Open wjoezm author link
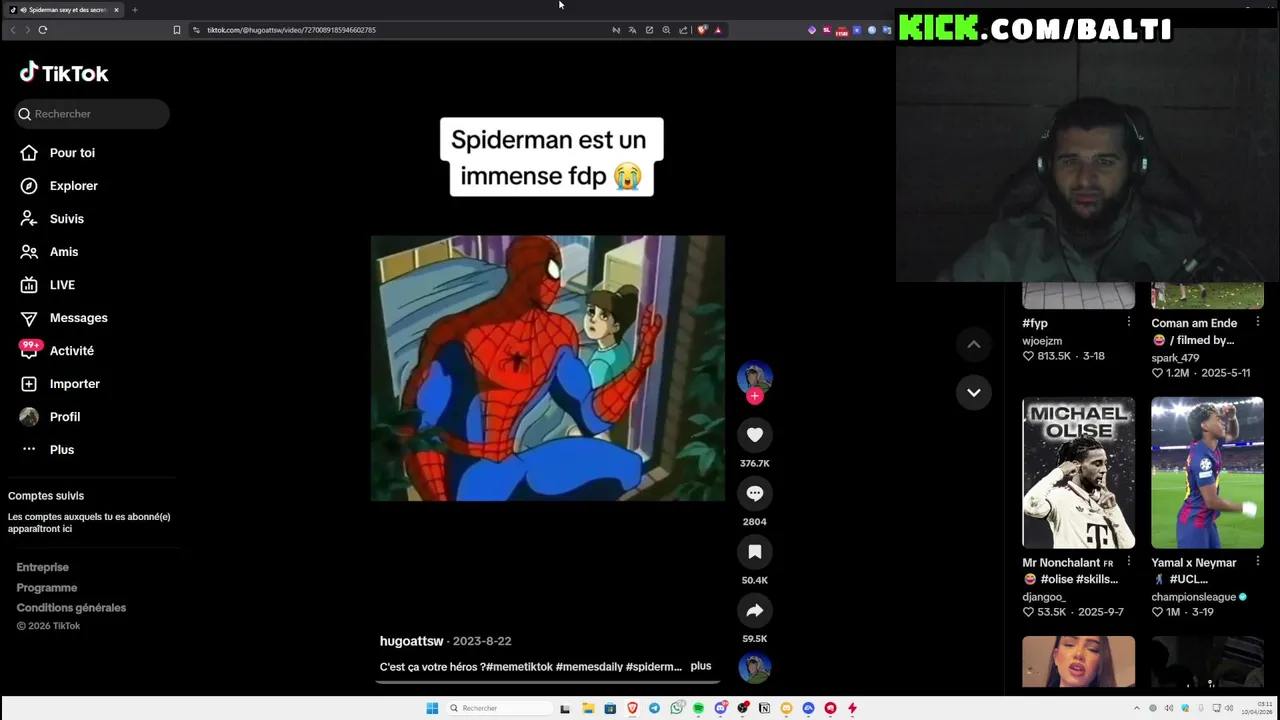 click(x=1042, y=341)
